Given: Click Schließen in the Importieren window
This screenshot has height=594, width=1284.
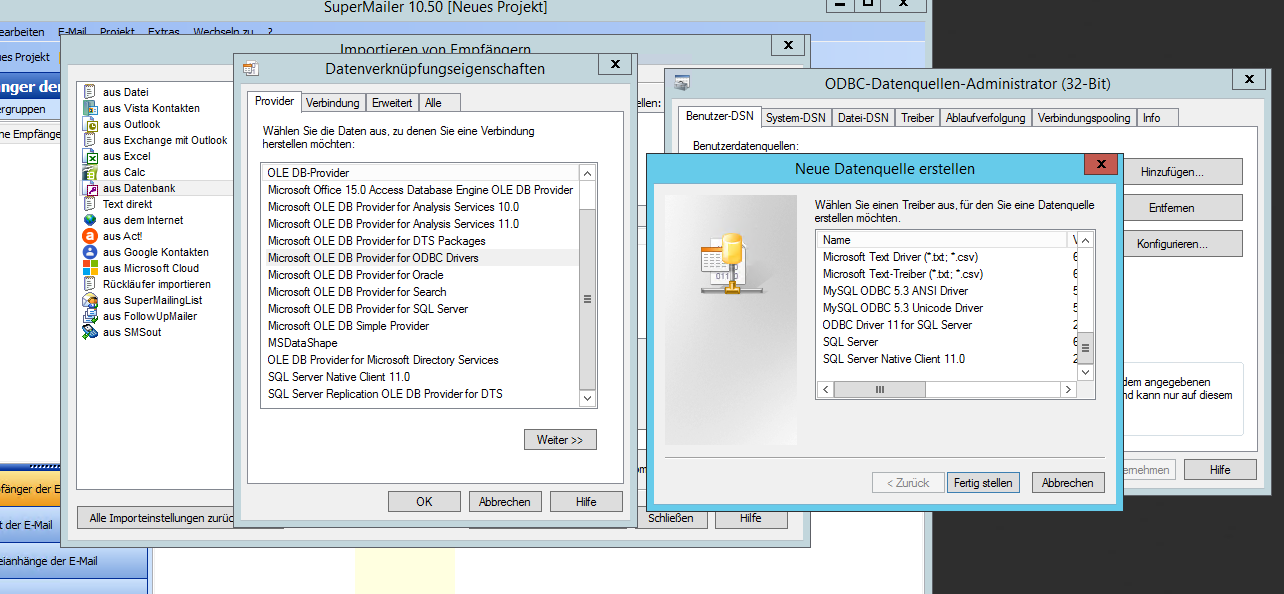Looking at the screenshot, I should [x=670, y=518].
